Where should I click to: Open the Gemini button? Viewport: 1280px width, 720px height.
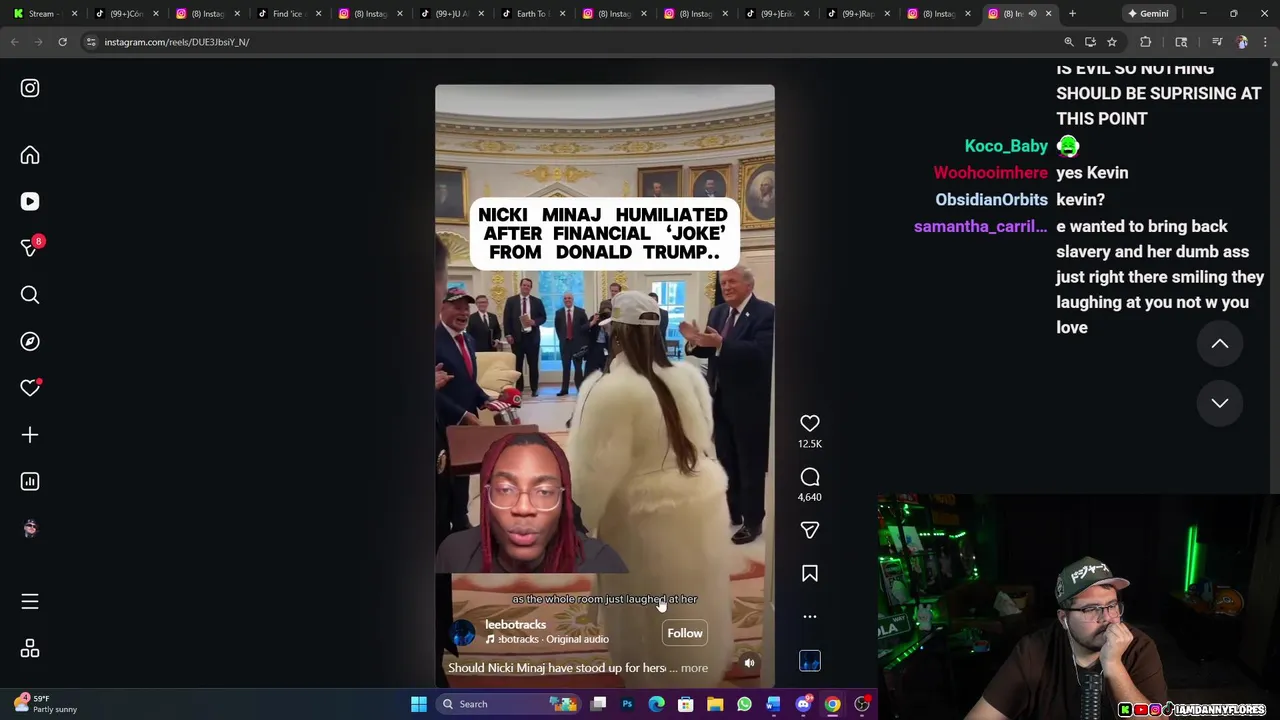click(1147, 14)
